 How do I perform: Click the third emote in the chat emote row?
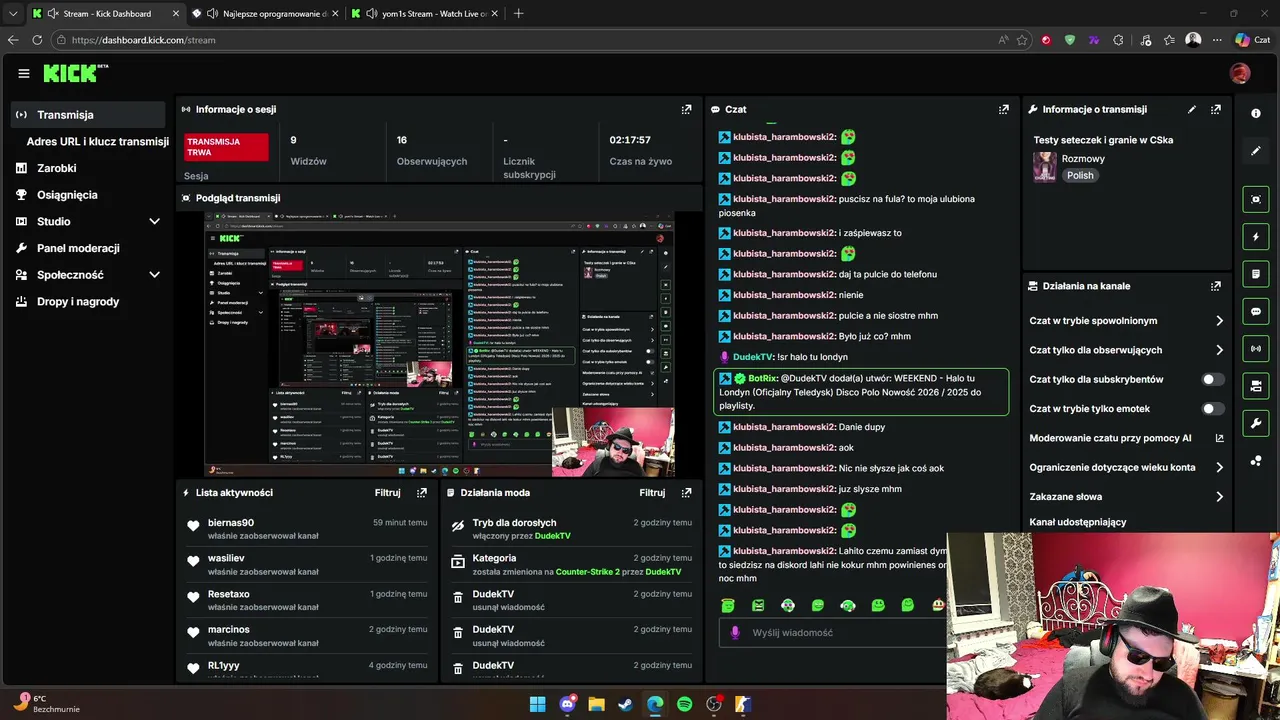pos(788,605)
